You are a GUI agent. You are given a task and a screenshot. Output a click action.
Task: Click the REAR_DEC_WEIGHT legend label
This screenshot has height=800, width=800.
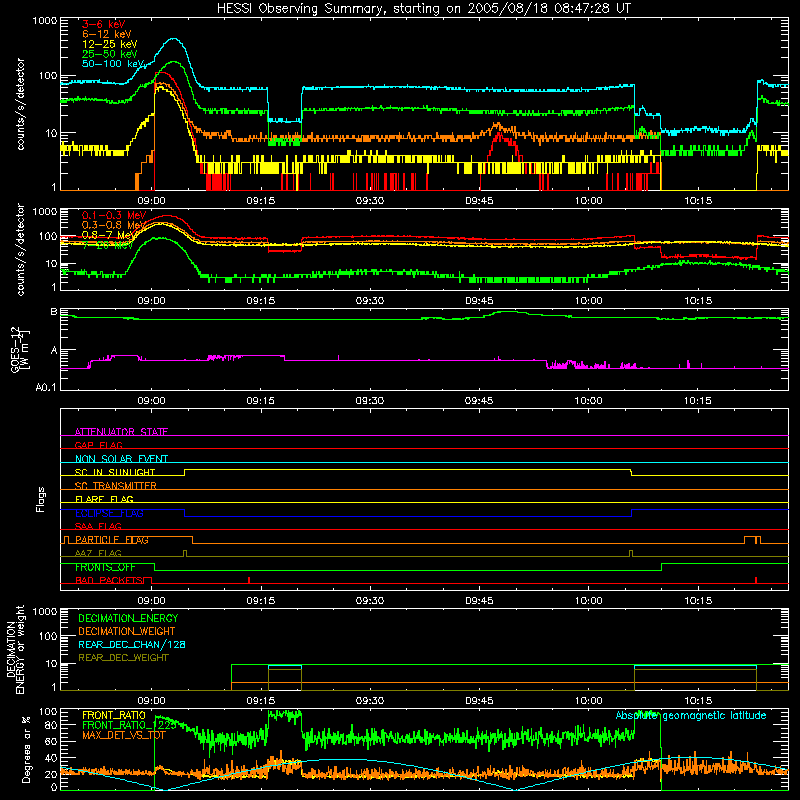point(123,658)
